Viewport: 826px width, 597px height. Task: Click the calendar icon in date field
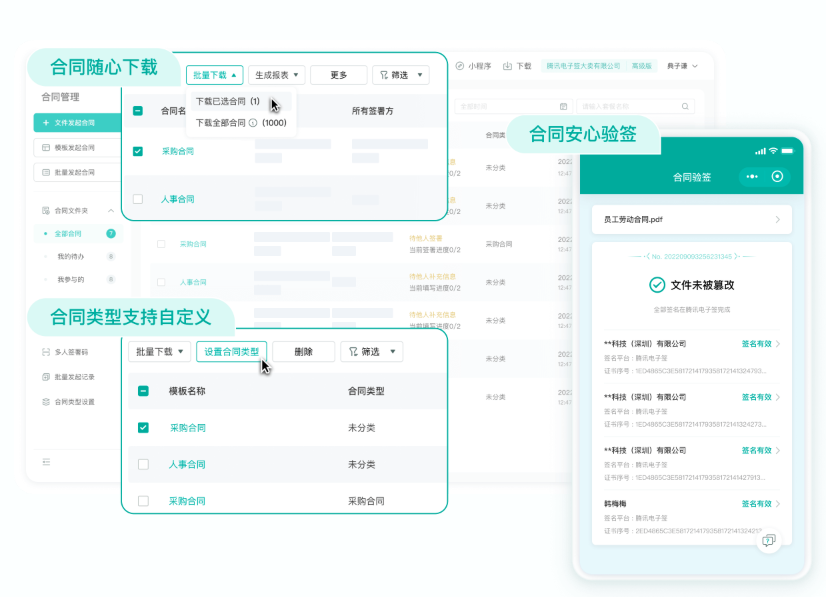[x=563, y=106]
